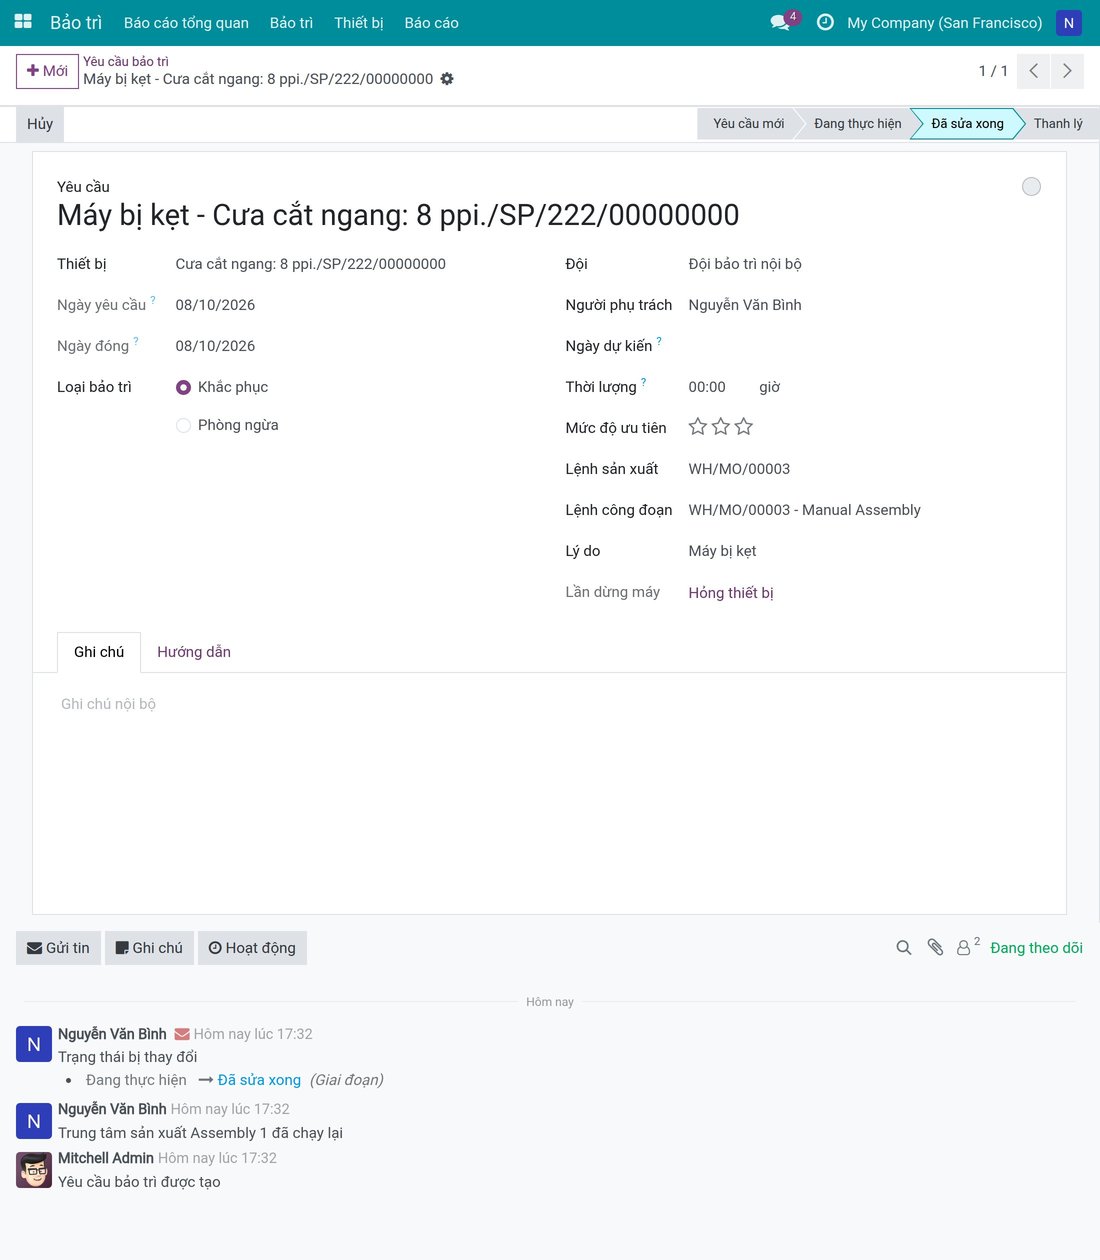The height and width of the screenshot is (1260, 1100).
Task: Open the user avatar N menu
Action: point(1069,23)
